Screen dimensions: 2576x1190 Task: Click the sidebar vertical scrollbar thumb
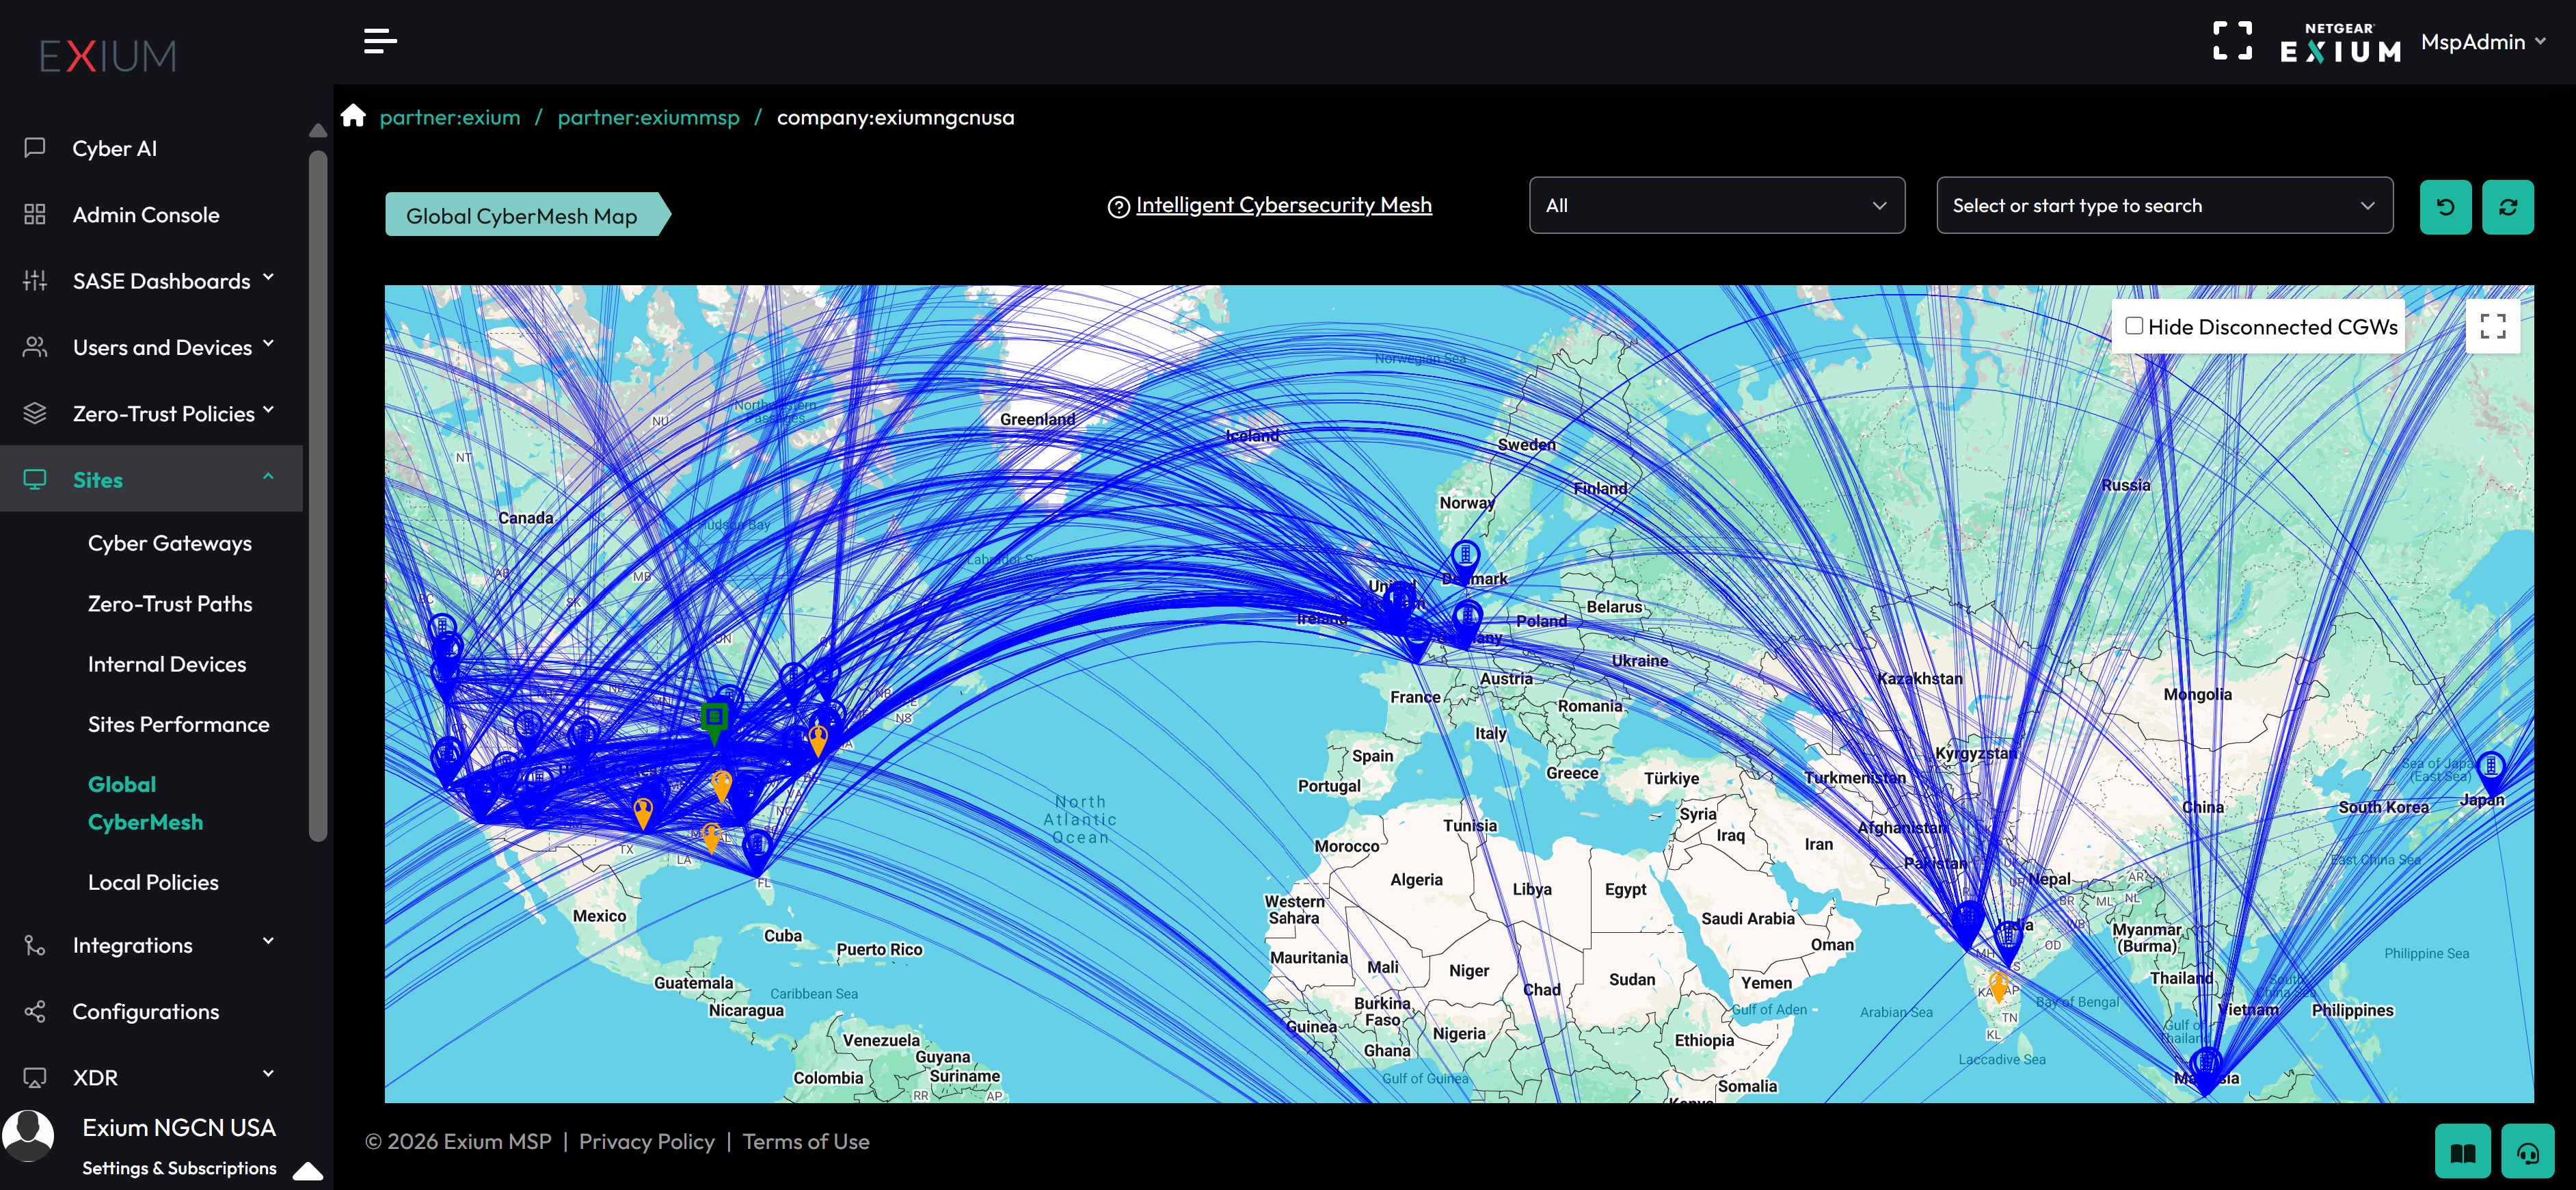click(x=318, y=495)
